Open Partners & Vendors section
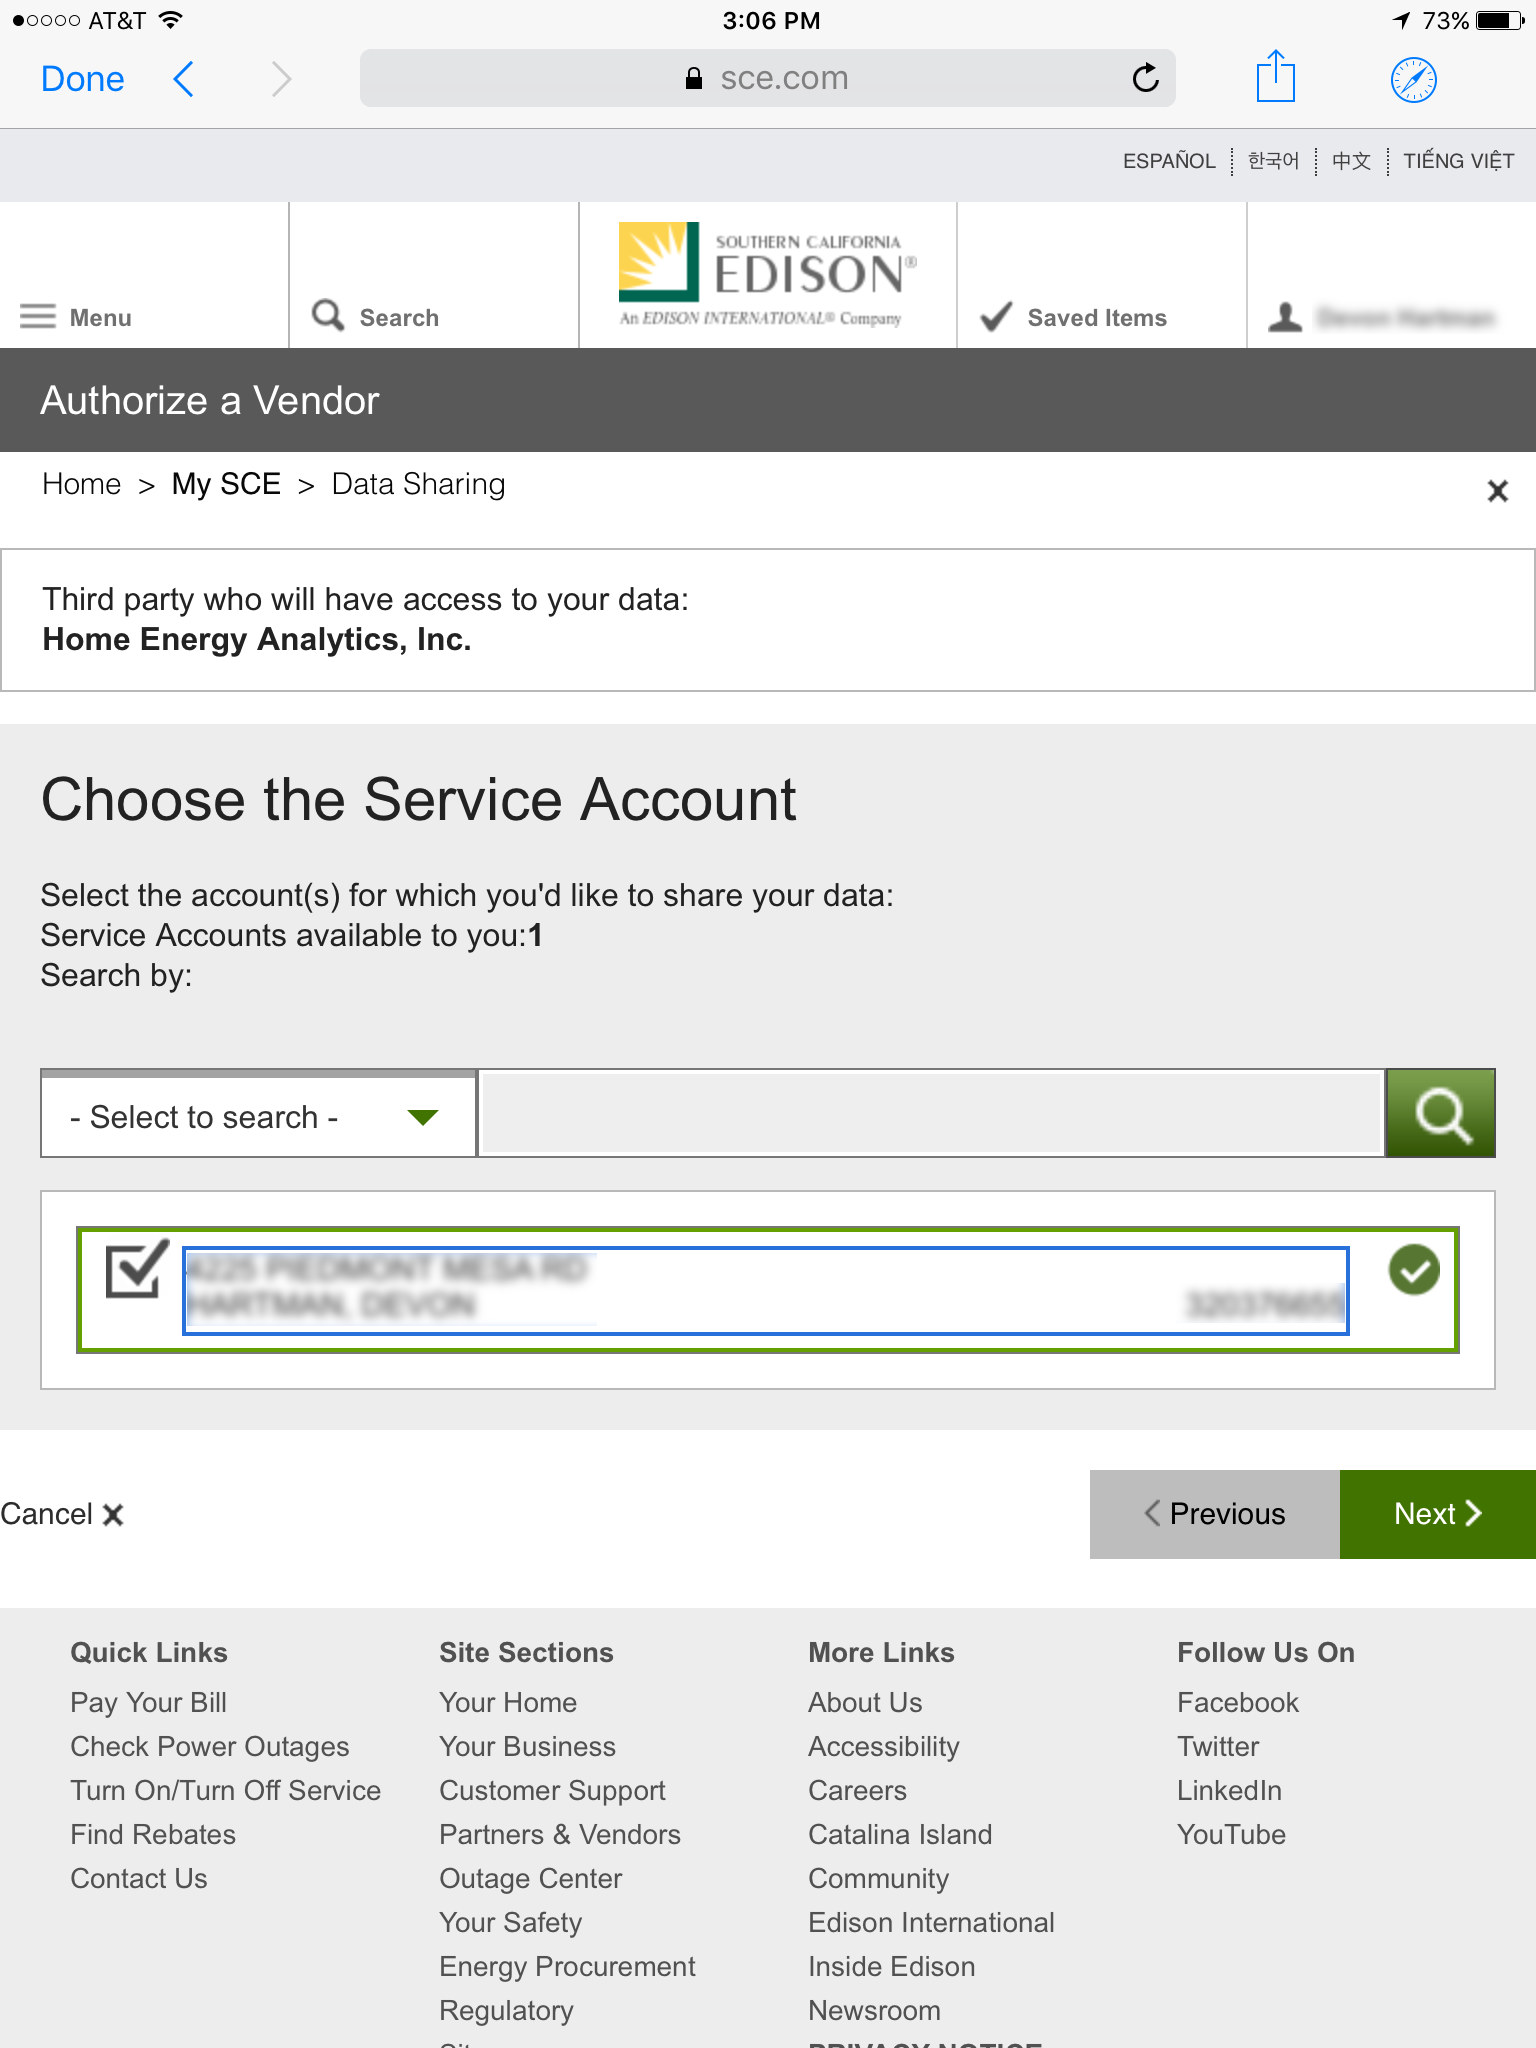This screenshot has width=1536, height=2048. pos(560,1834)
